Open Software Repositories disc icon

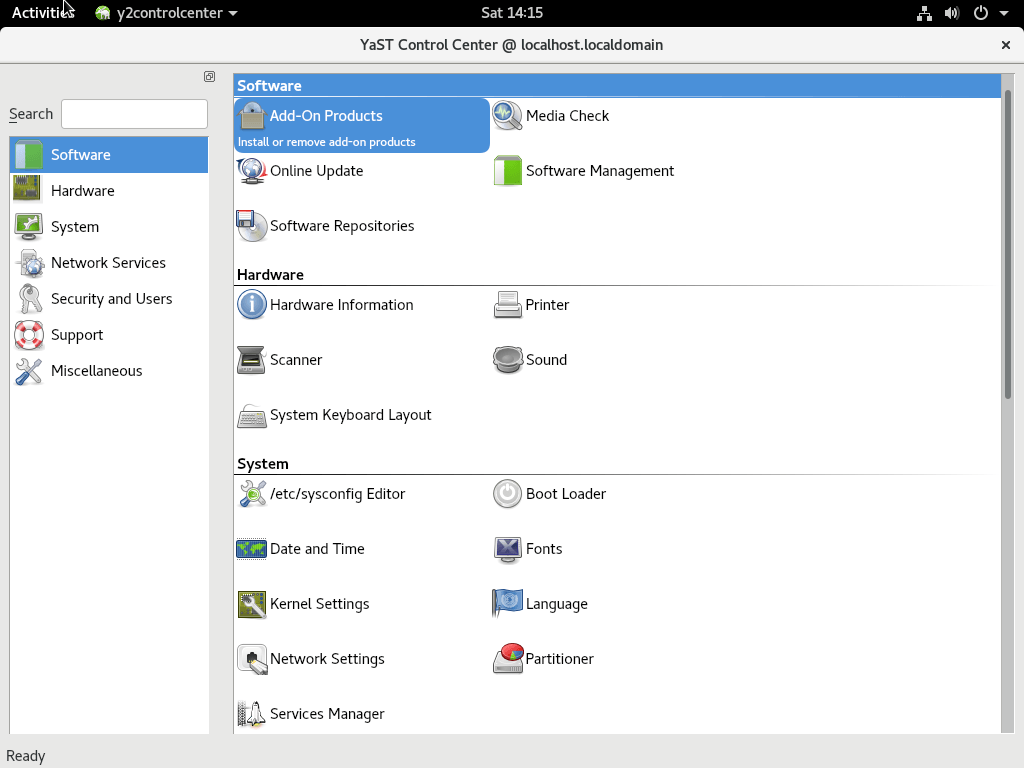251,226
